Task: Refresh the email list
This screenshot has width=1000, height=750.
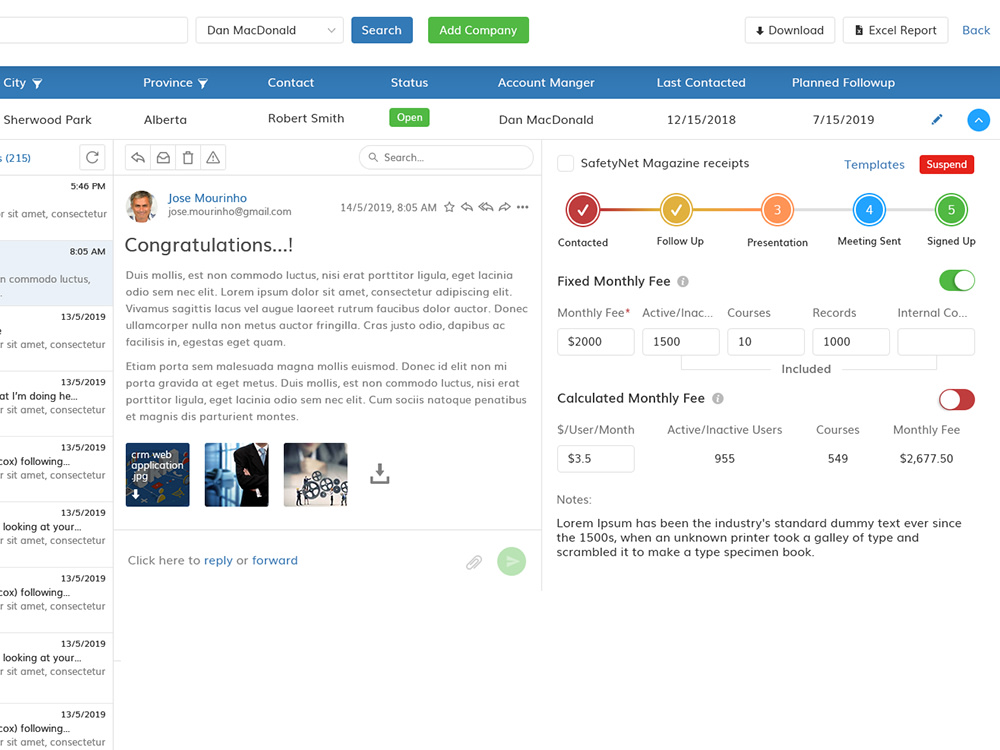Action: tap(92, 157)
